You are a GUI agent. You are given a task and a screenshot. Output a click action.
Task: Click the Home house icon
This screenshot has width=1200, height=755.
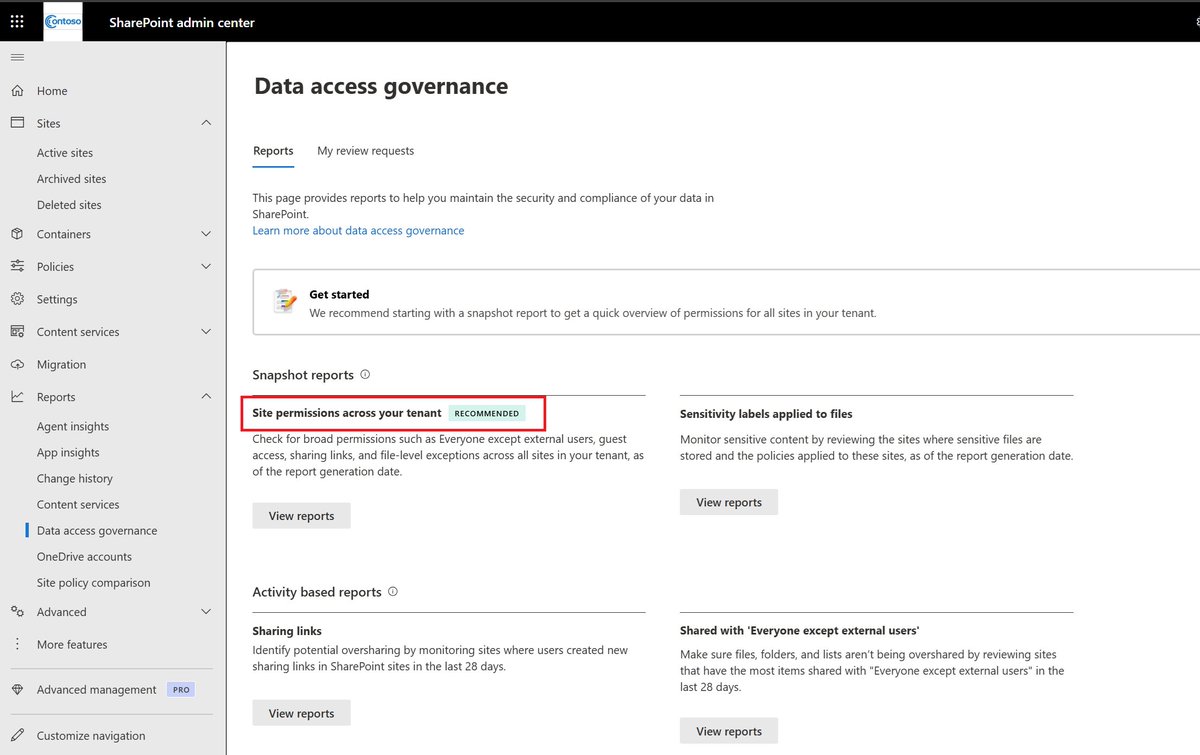[17, 91]
